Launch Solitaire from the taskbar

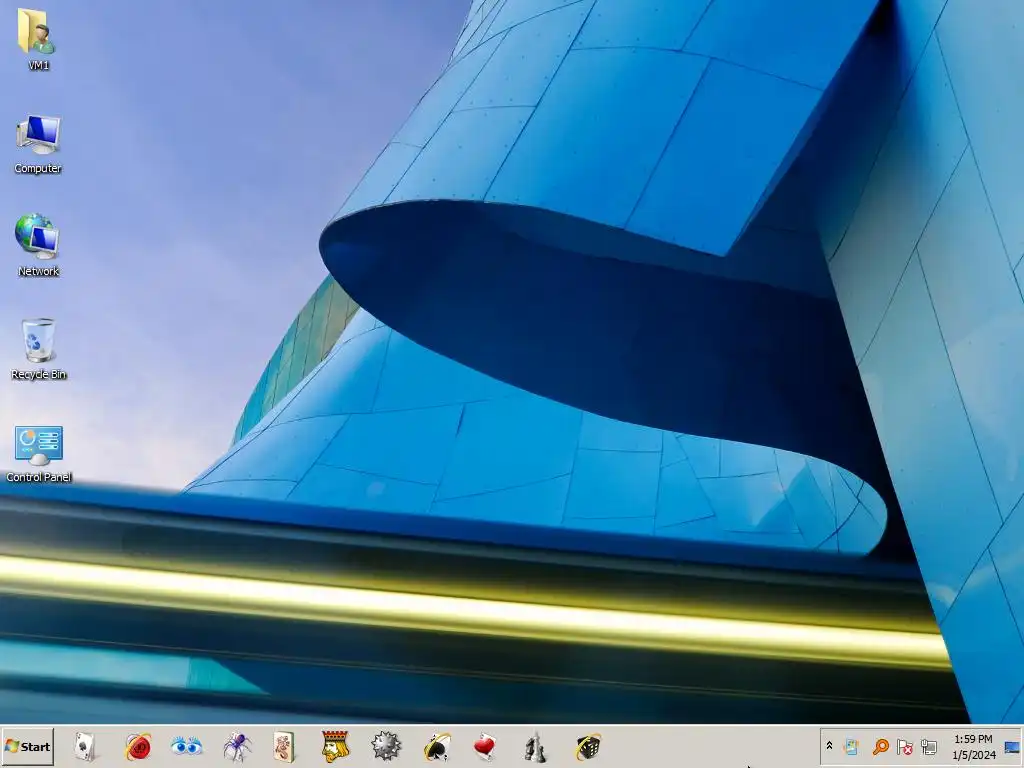point(85,746)
